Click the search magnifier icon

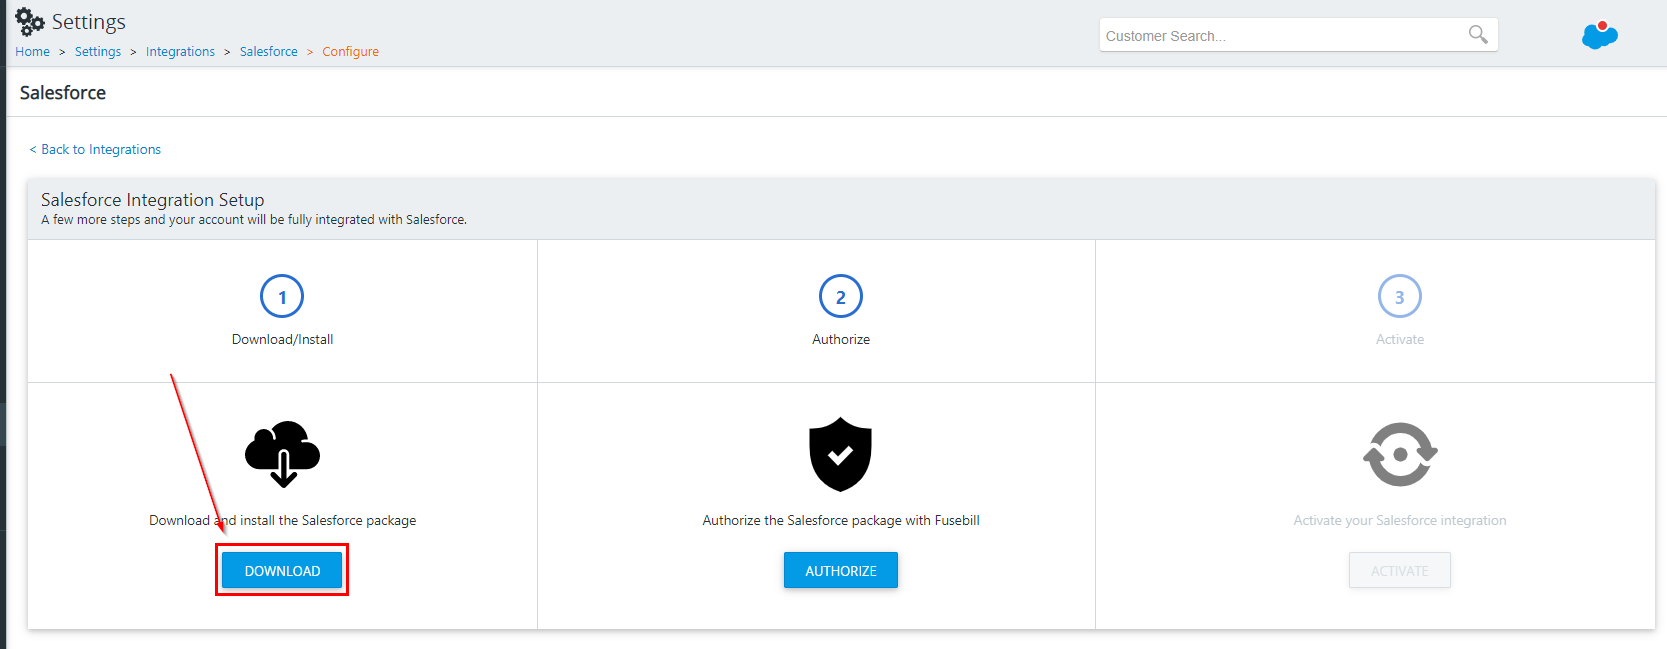coord(1478,35)
